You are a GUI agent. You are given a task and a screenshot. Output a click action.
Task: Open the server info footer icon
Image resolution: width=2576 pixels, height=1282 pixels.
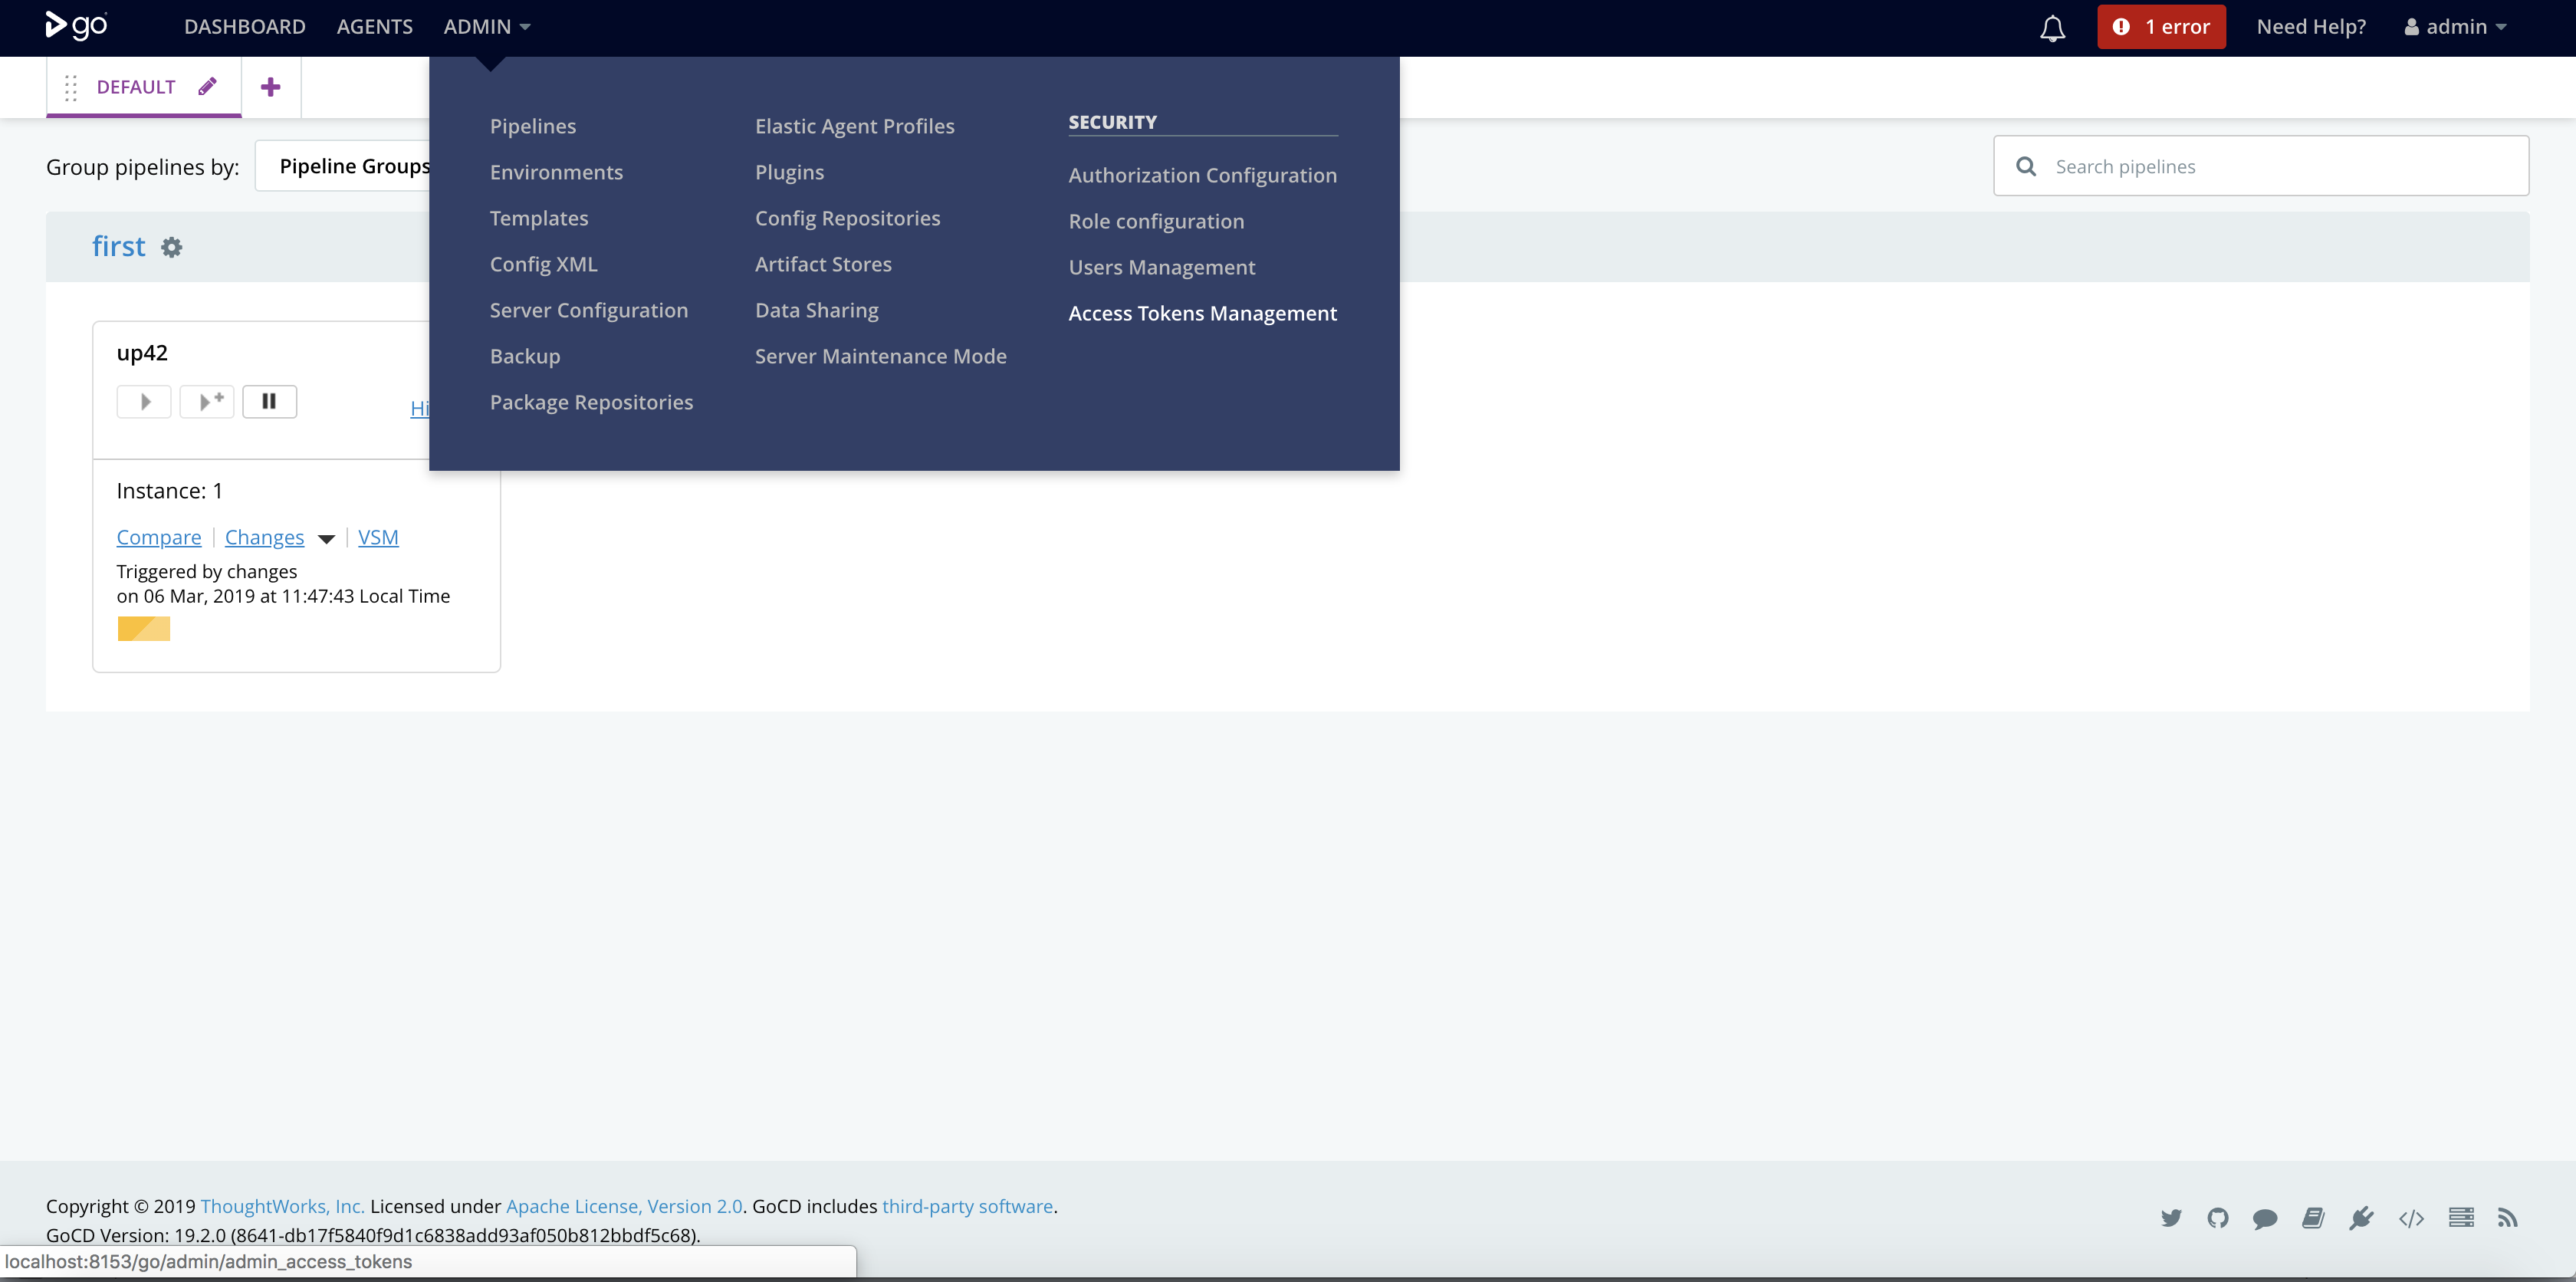coord(2461,1218)
